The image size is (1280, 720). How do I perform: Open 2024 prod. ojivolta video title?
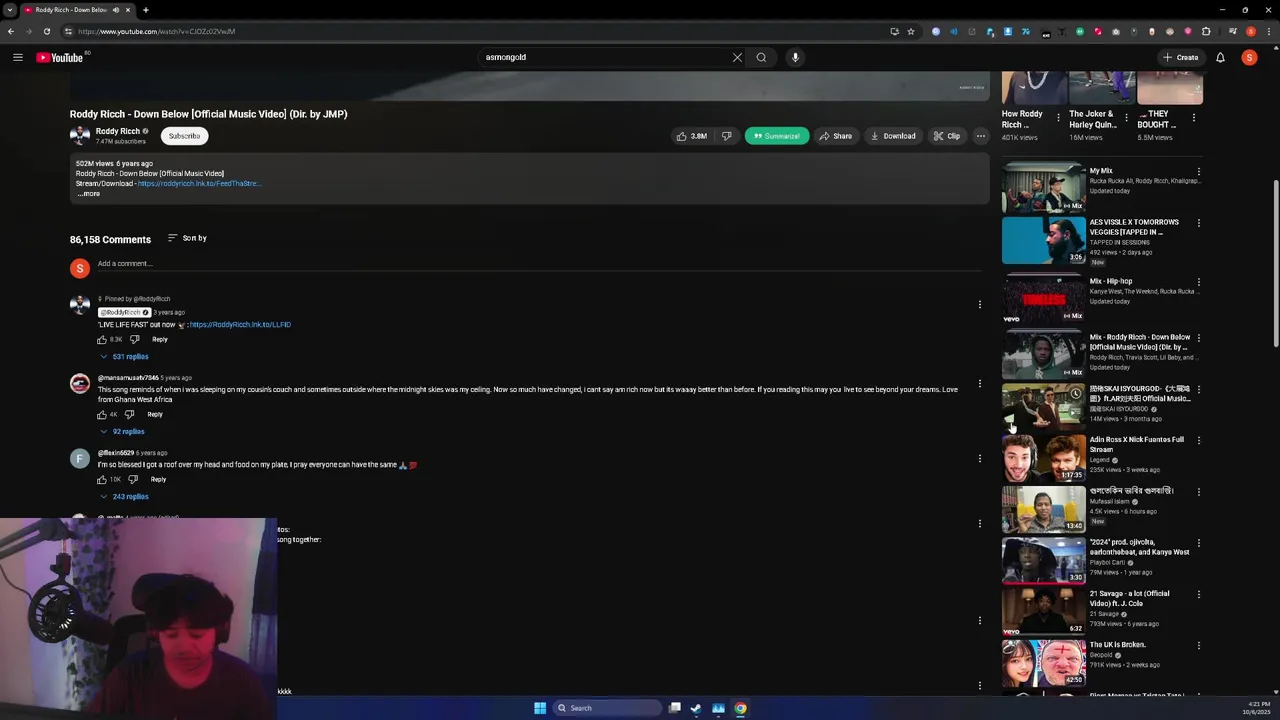point(1139,547)
